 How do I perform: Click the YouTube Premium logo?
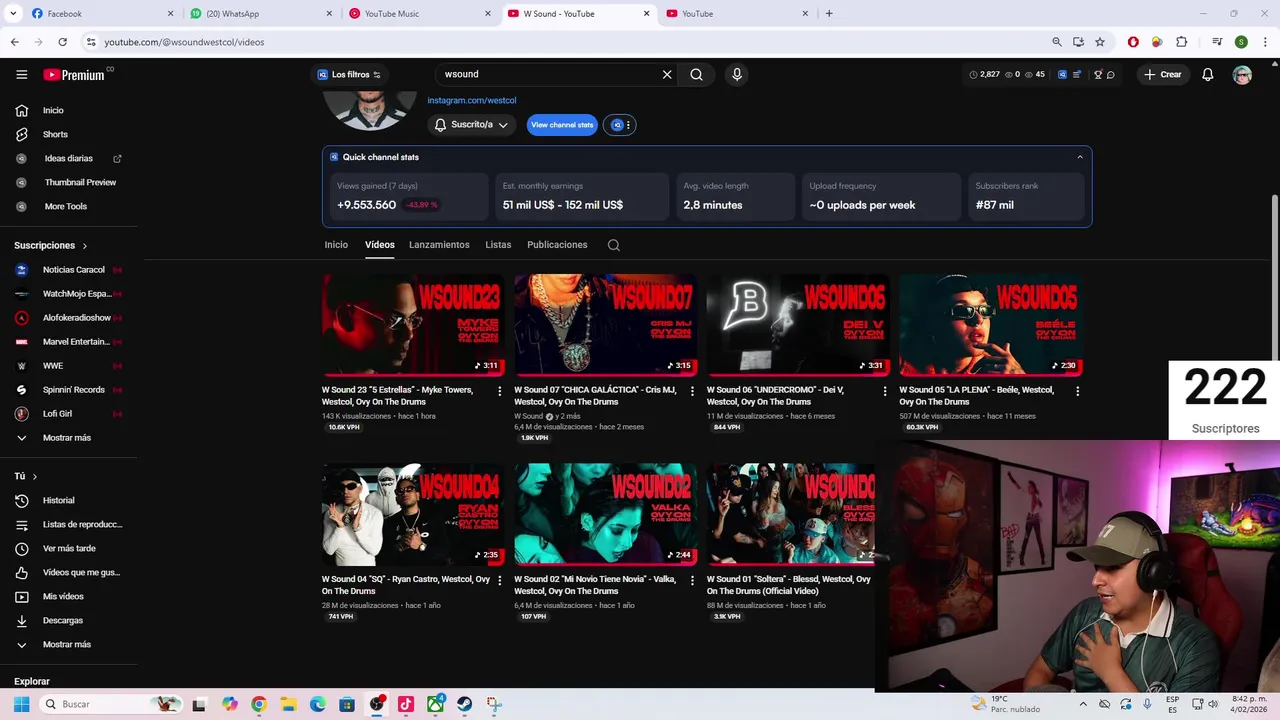coord(74,74)
